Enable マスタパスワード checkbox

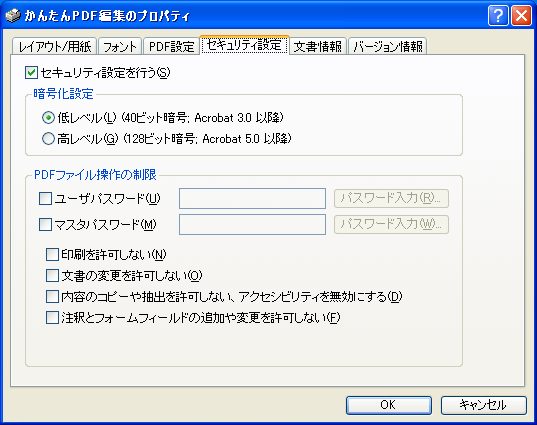click(46, 225)
